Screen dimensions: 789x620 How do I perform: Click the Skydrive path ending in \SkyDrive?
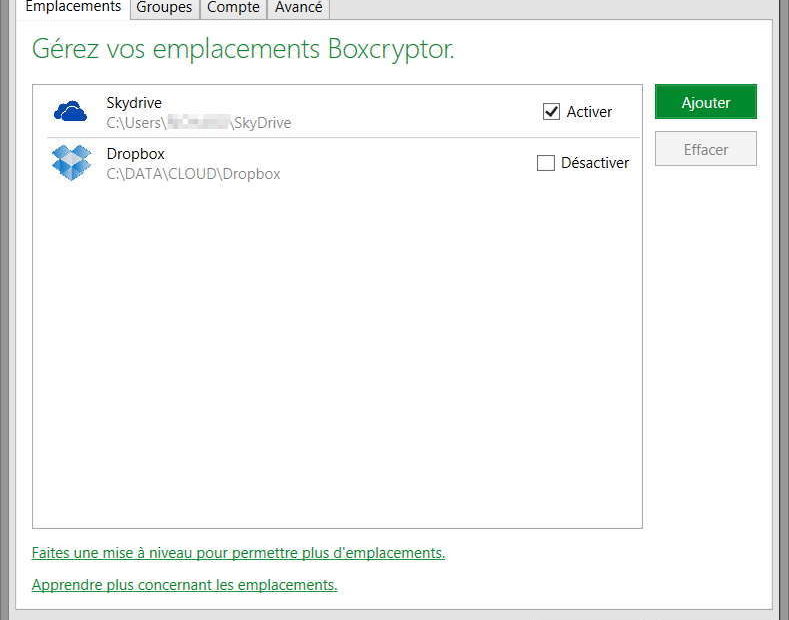pyautogui.click(x=199, y=122)
